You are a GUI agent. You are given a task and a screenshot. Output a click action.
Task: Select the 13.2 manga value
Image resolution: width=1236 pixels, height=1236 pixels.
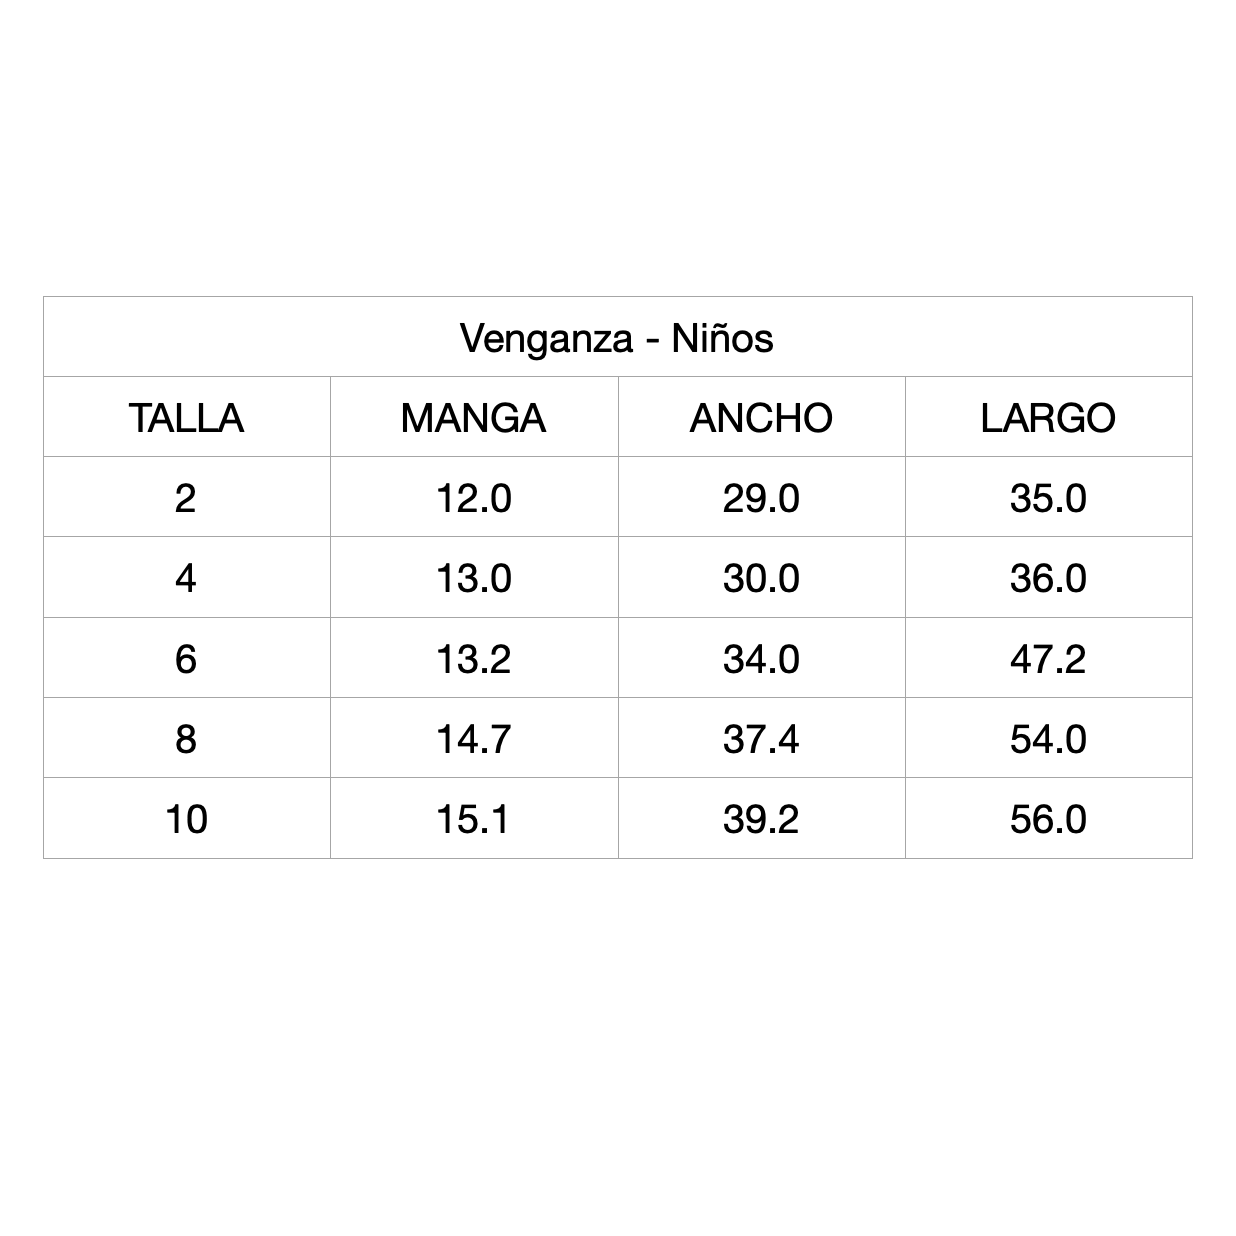[473, 659]
